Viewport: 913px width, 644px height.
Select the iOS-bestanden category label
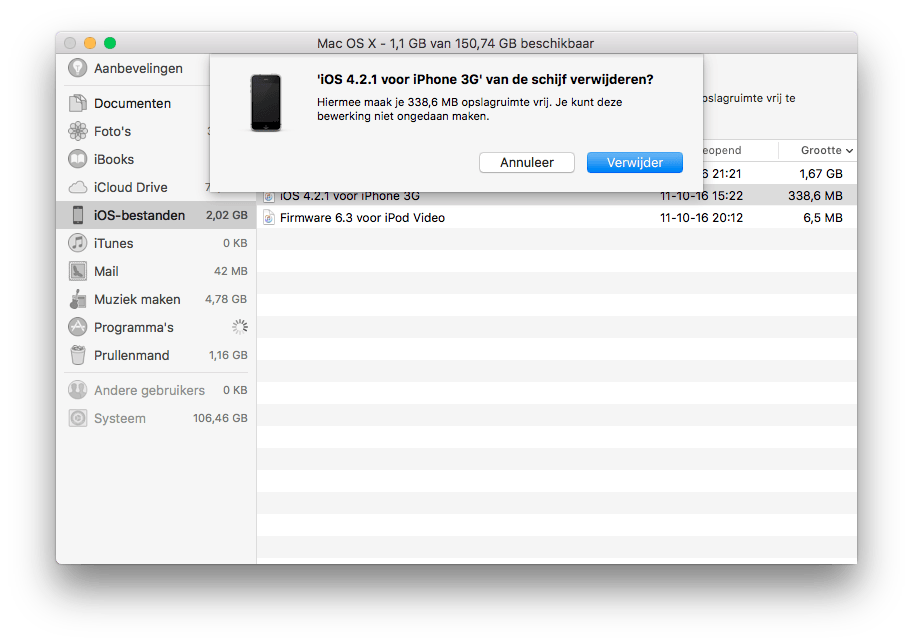tap(139, 215)
